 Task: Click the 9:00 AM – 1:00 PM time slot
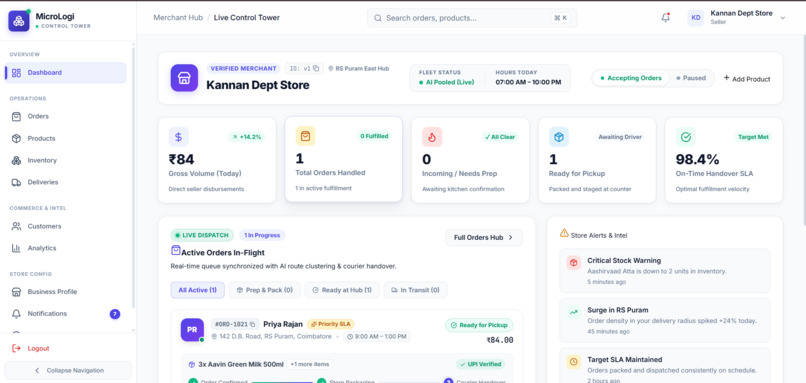[377, 337]
